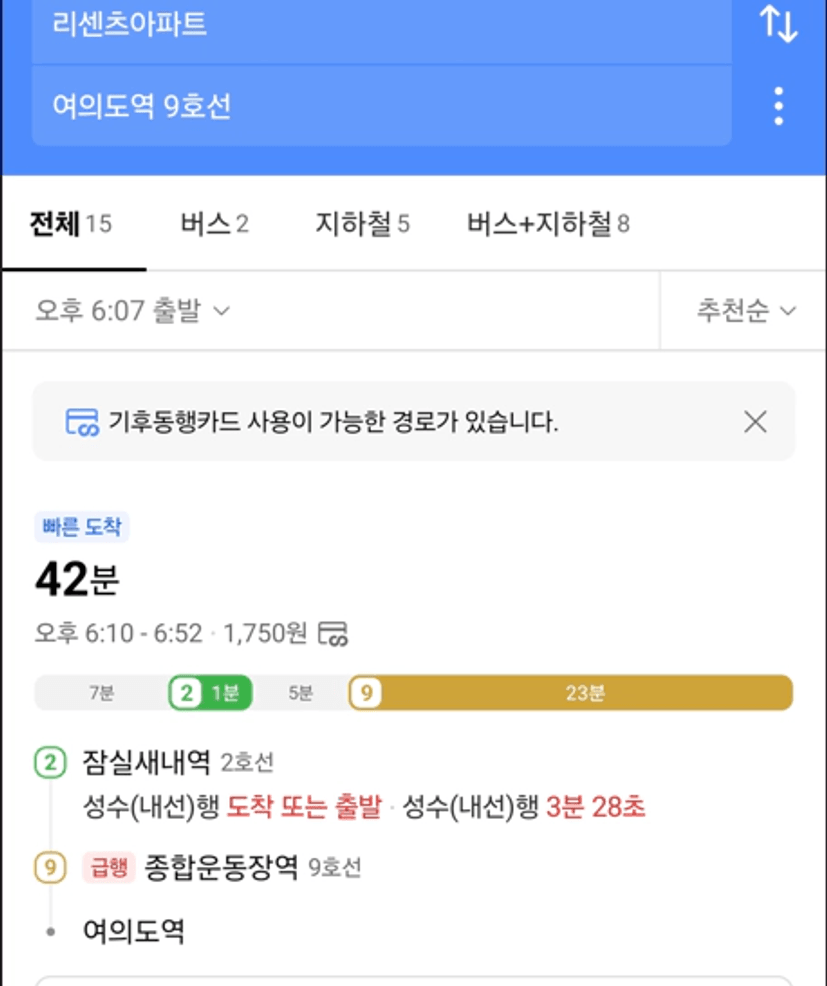Select the 전체 15 tab
827x986 pixels.
coord(71,224)
